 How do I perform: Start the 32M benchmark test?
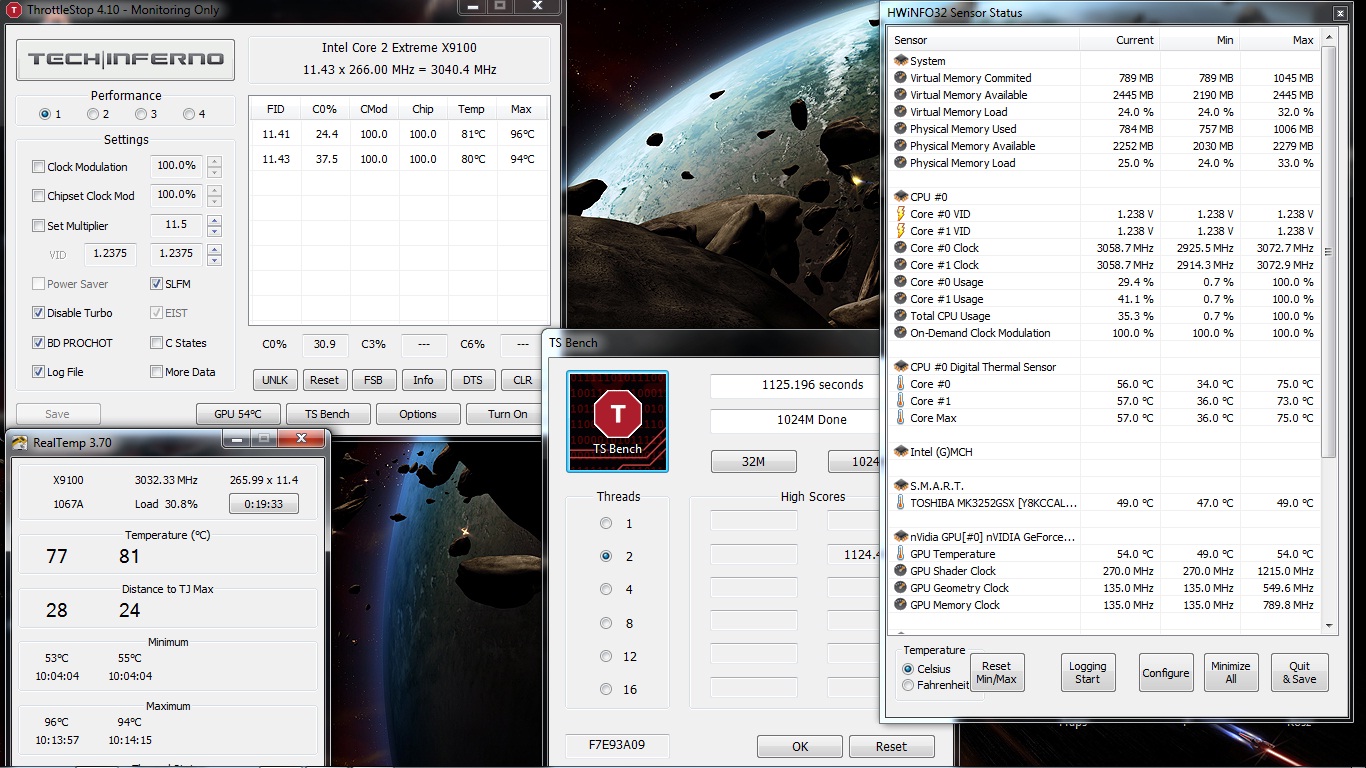(753, 461)
